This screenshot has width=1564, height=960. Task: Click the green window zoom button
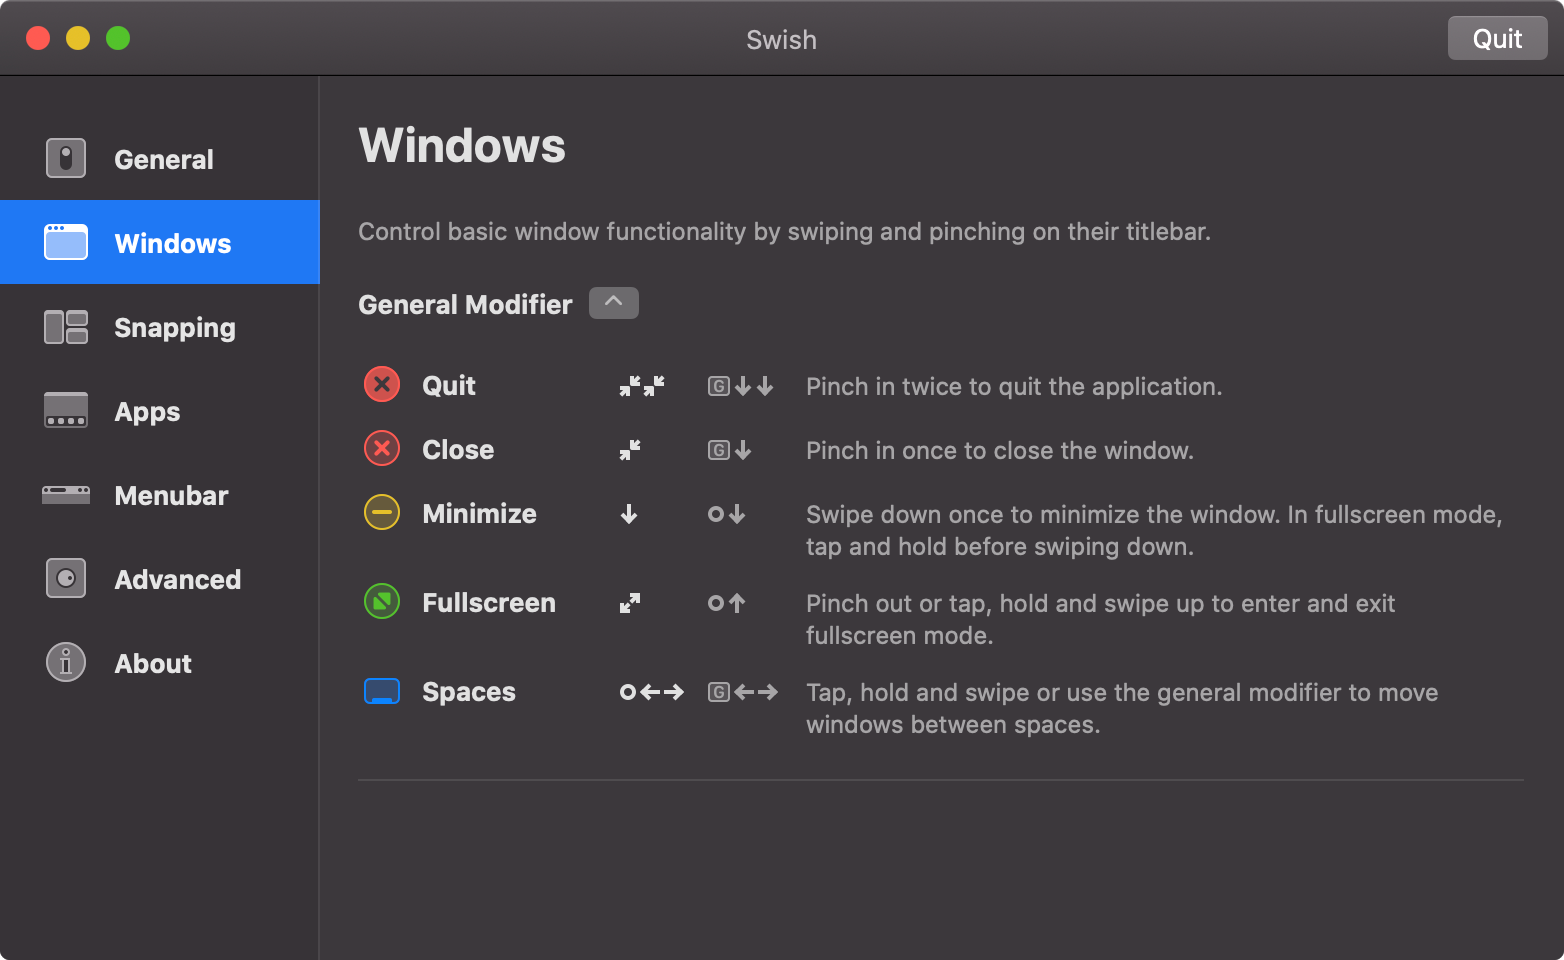pyautogui.click(x=118, y=38)
